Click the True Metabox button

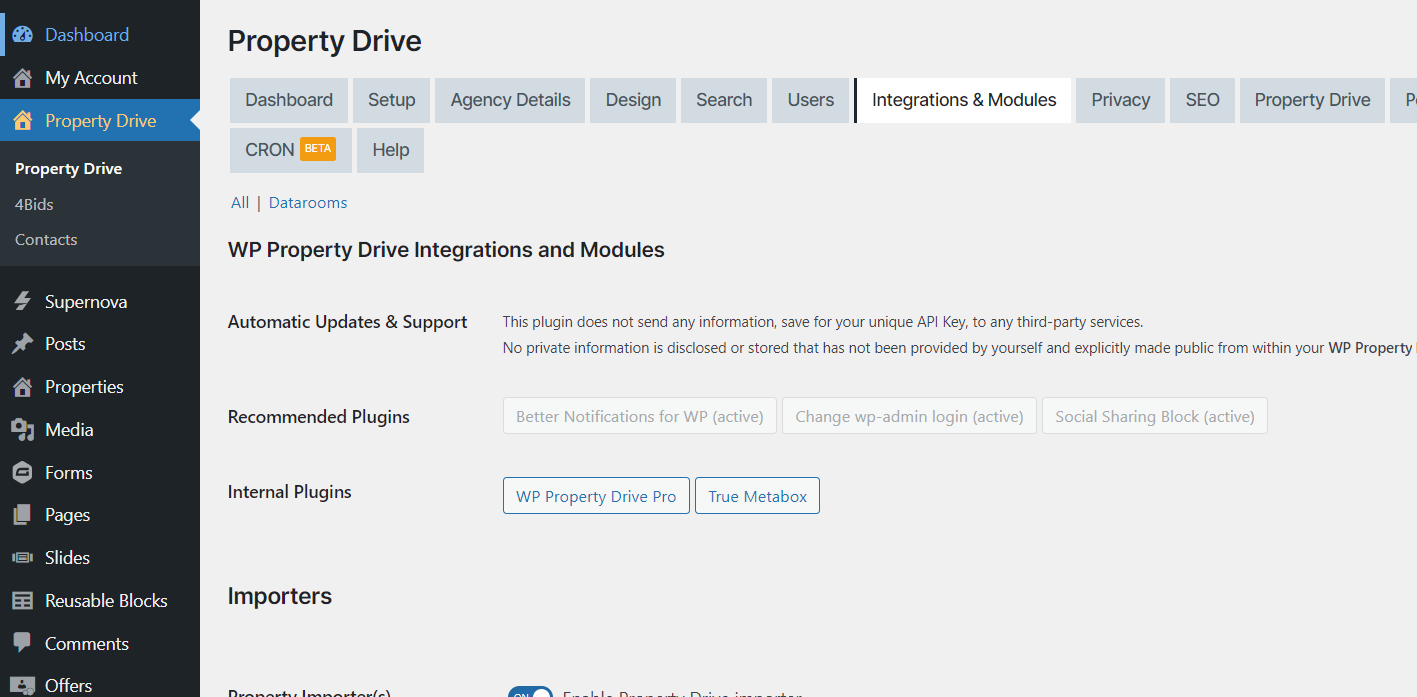tap(757, 496)
